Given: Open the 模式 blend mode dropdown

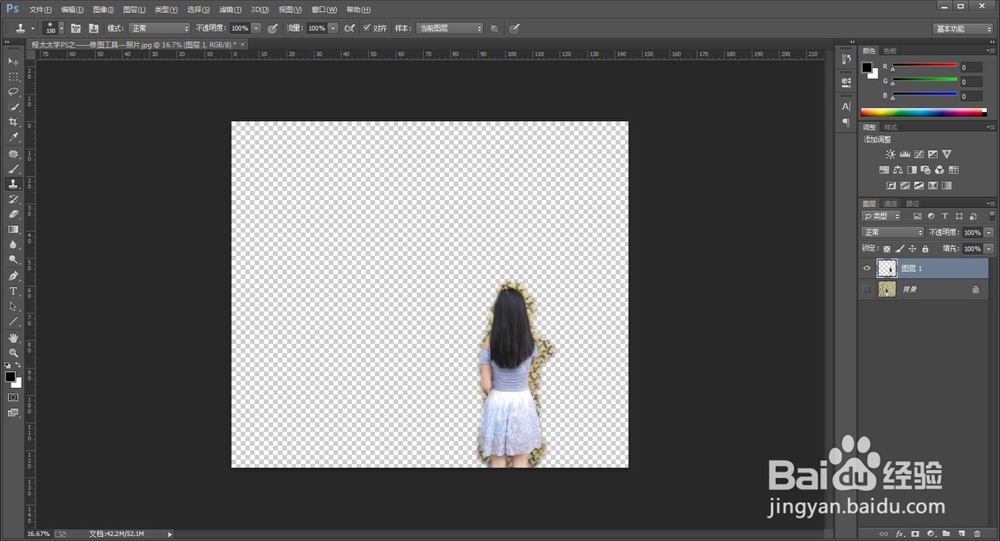Looking at the screenshot, I should (159, 28).
